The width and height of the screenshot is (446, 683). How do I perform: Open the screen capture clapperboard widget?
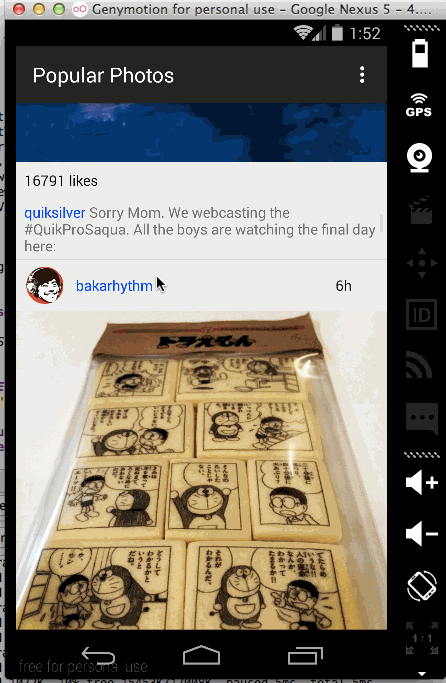click(420, 210)
